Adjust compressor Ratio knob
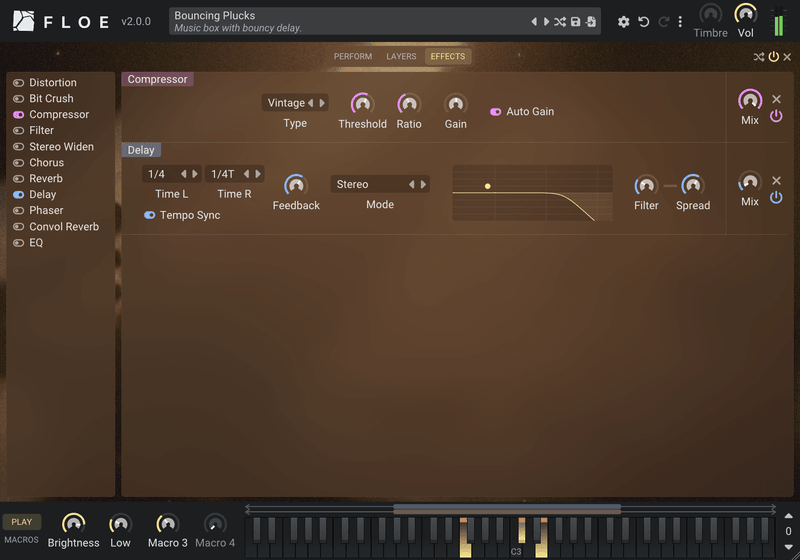The width and height of the screenshot is (800, 560). point(409,104)
